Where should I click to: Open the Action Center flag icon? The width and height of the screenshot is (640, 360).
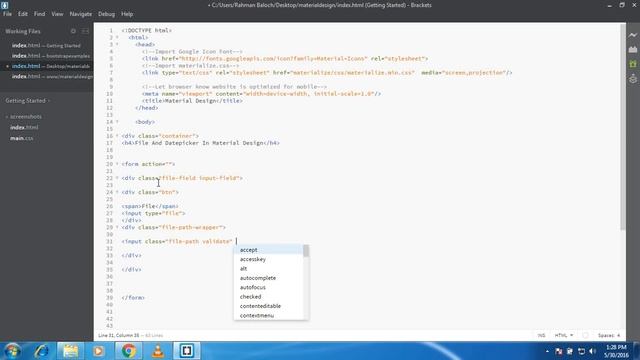(558, 351)
